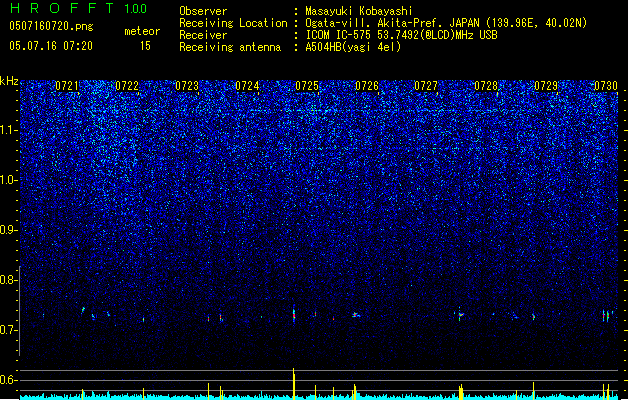The image size is (629, 400).
Task: Click the double meteor echo near 0730
Action: 606,315
